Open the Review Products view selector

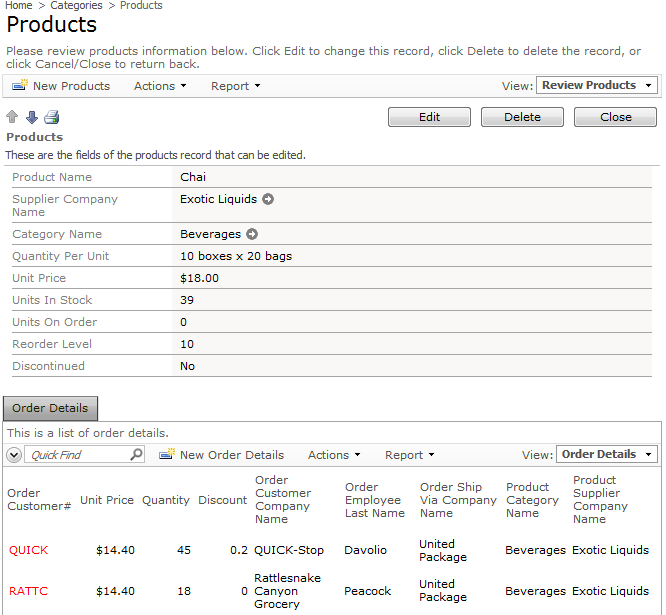coord(597,85)
